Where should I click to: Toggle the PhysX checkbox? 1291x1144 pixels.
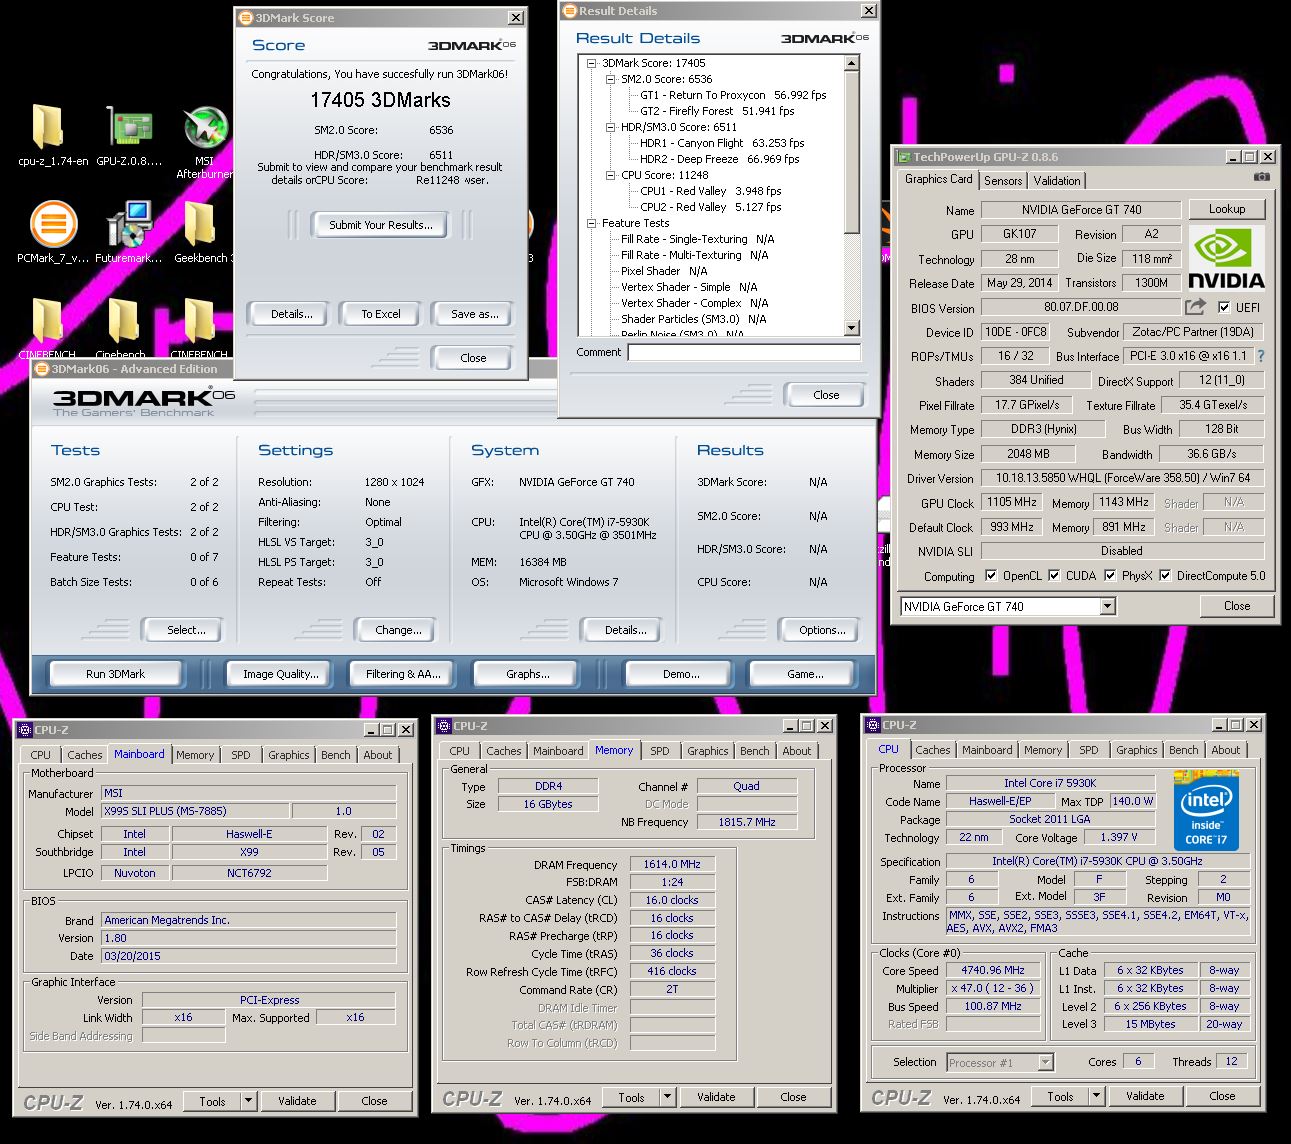[1110, 576]
